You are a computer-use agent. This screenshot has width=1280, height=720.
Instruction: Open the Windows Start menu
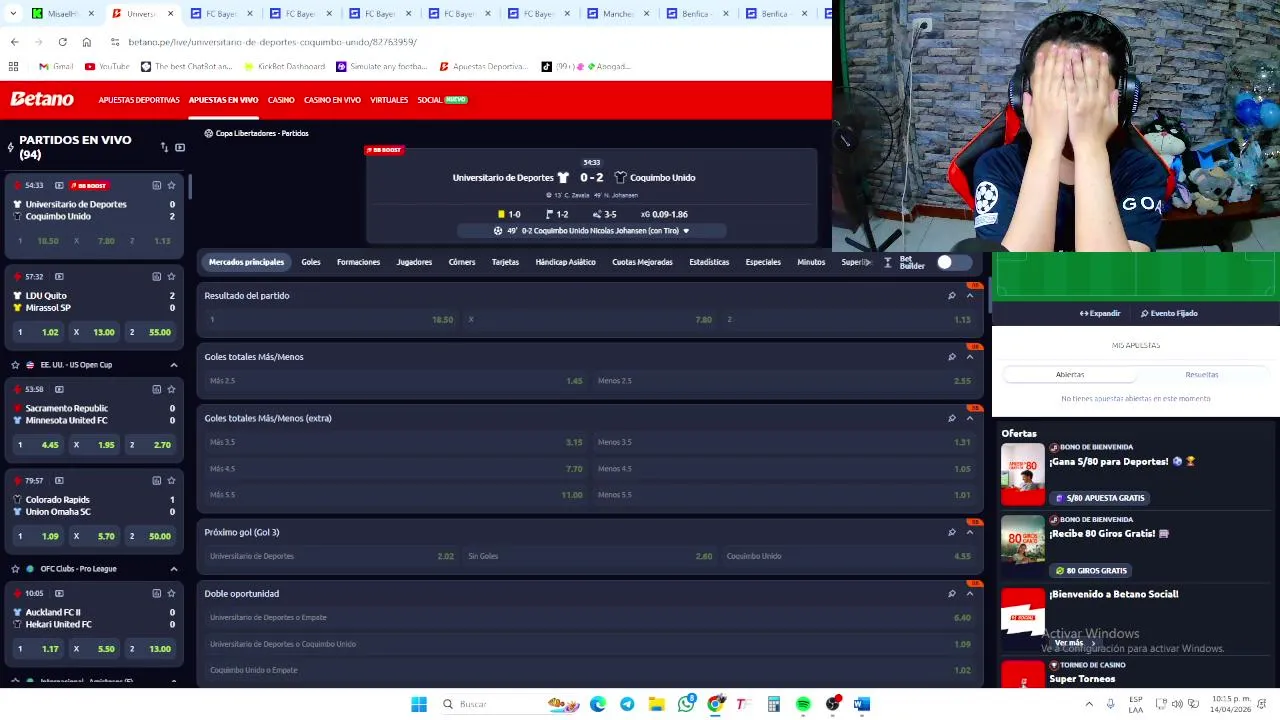(419, 704)
